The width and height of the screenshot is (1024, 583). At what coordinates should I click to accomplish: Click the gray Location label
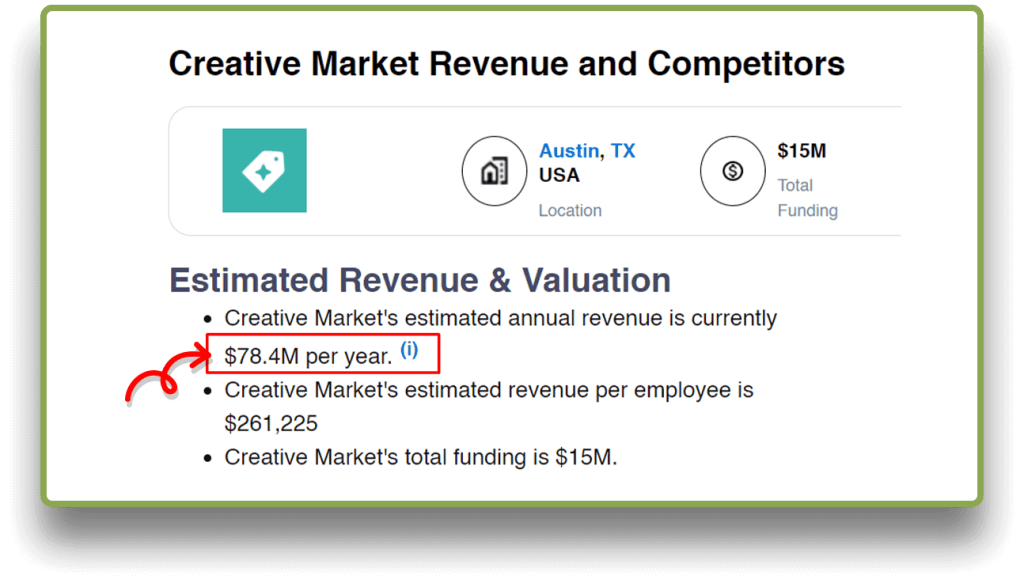[570, 210]
